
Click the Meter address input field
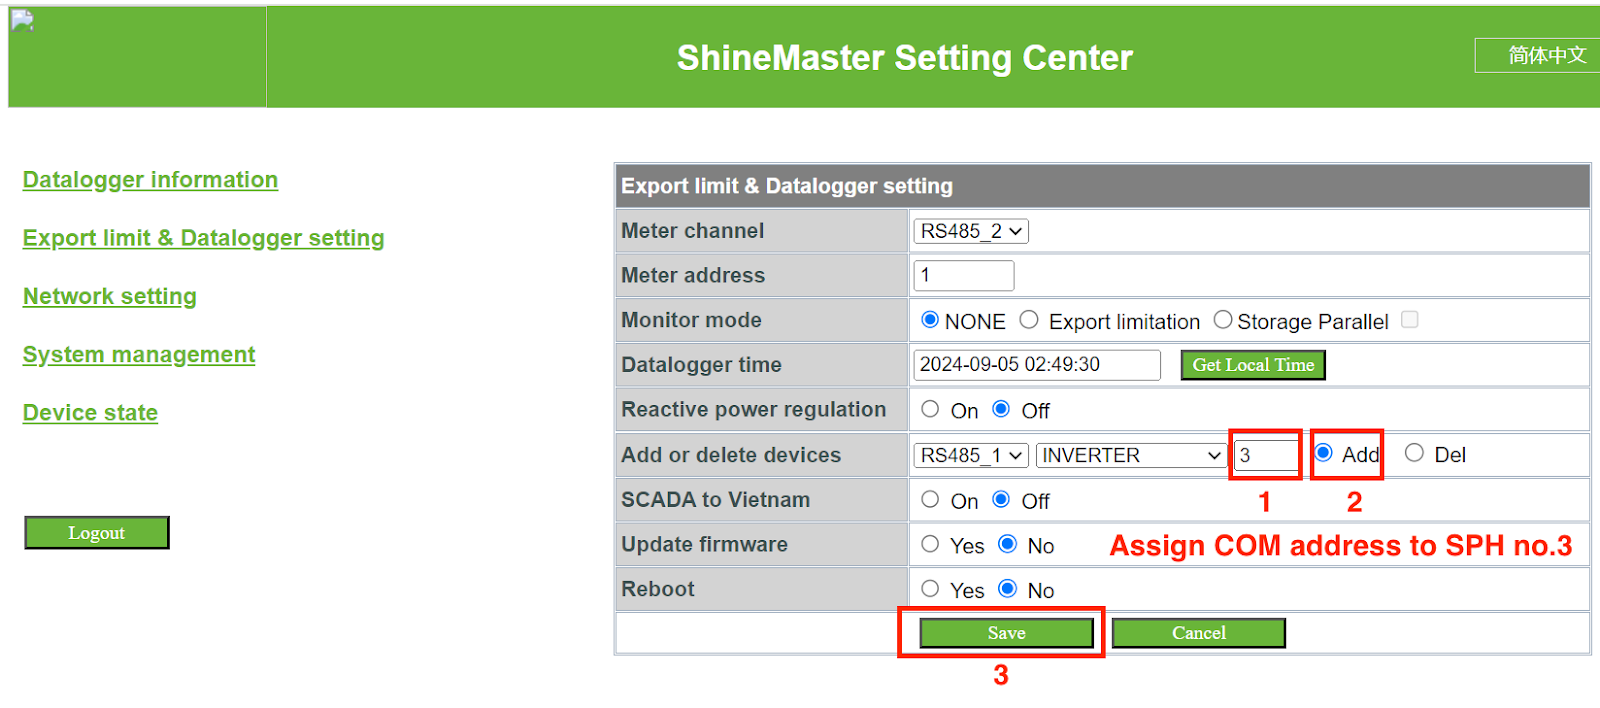(x=964, y=275)
